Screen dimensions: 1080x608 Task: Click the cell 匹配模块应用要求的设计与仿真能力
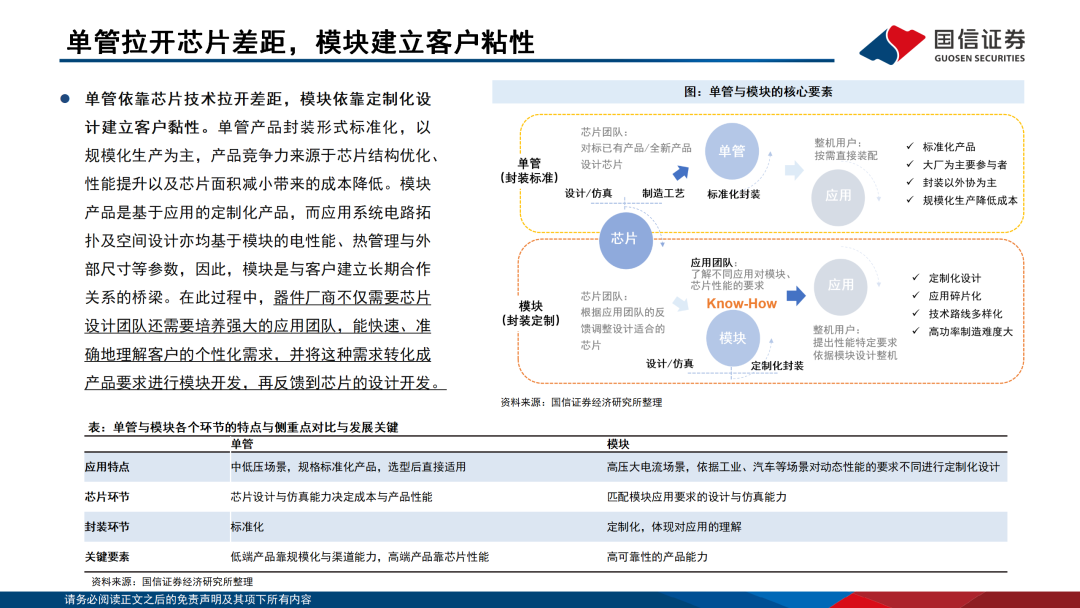click(x=696, y=496)
